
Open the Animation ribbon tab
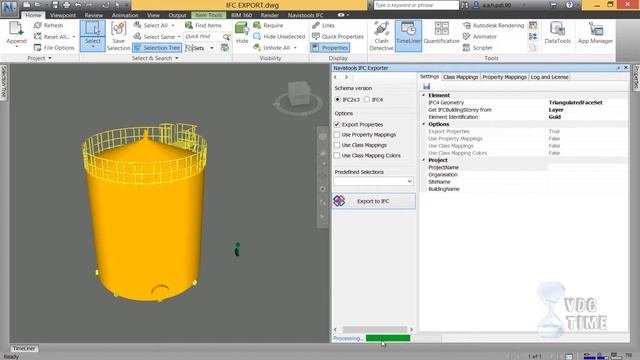[x=125, y=15]
